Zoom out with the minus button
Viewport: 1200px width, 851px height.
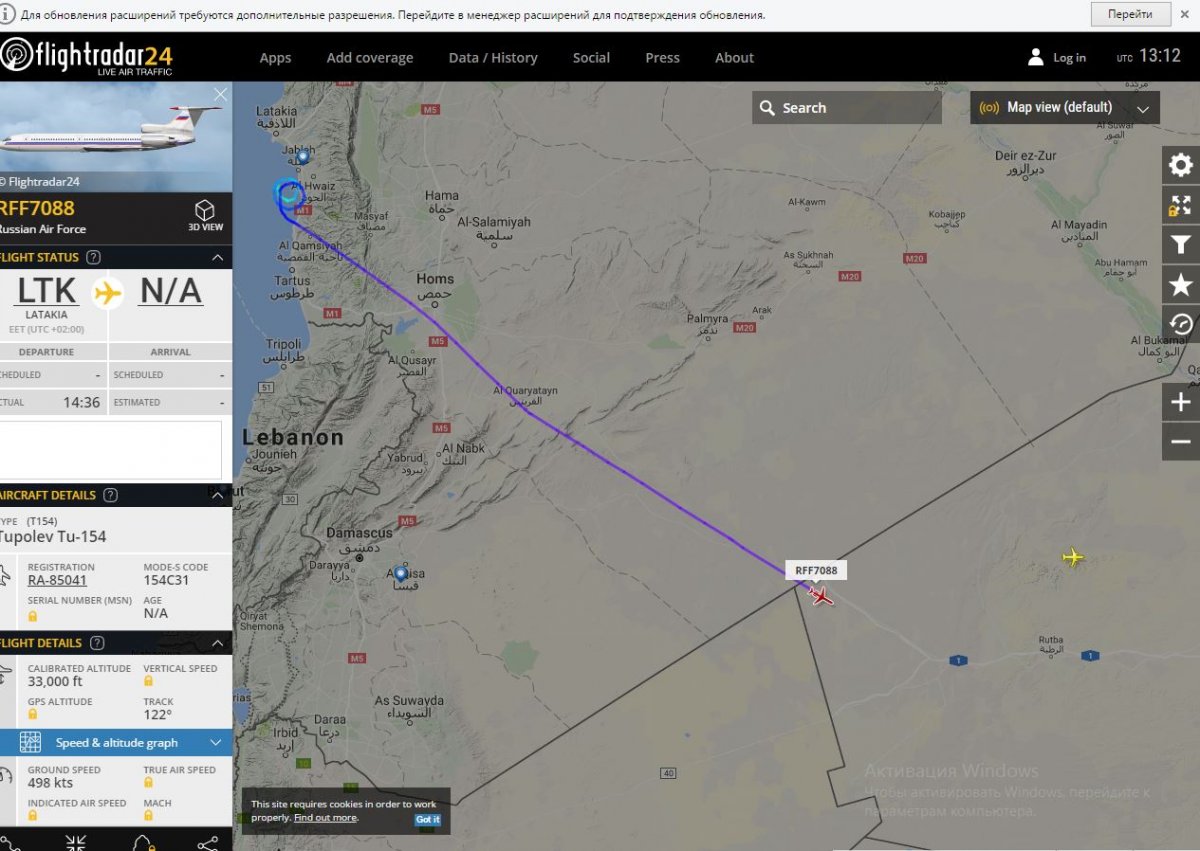pyautogui.click(x=1181, y=441)
